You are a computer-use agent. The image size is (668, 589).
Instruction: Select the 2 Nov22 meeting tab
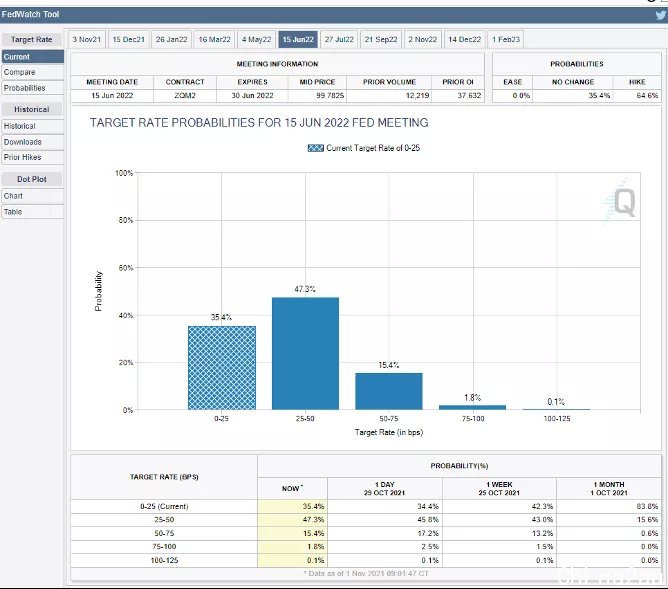click(423, 40)
